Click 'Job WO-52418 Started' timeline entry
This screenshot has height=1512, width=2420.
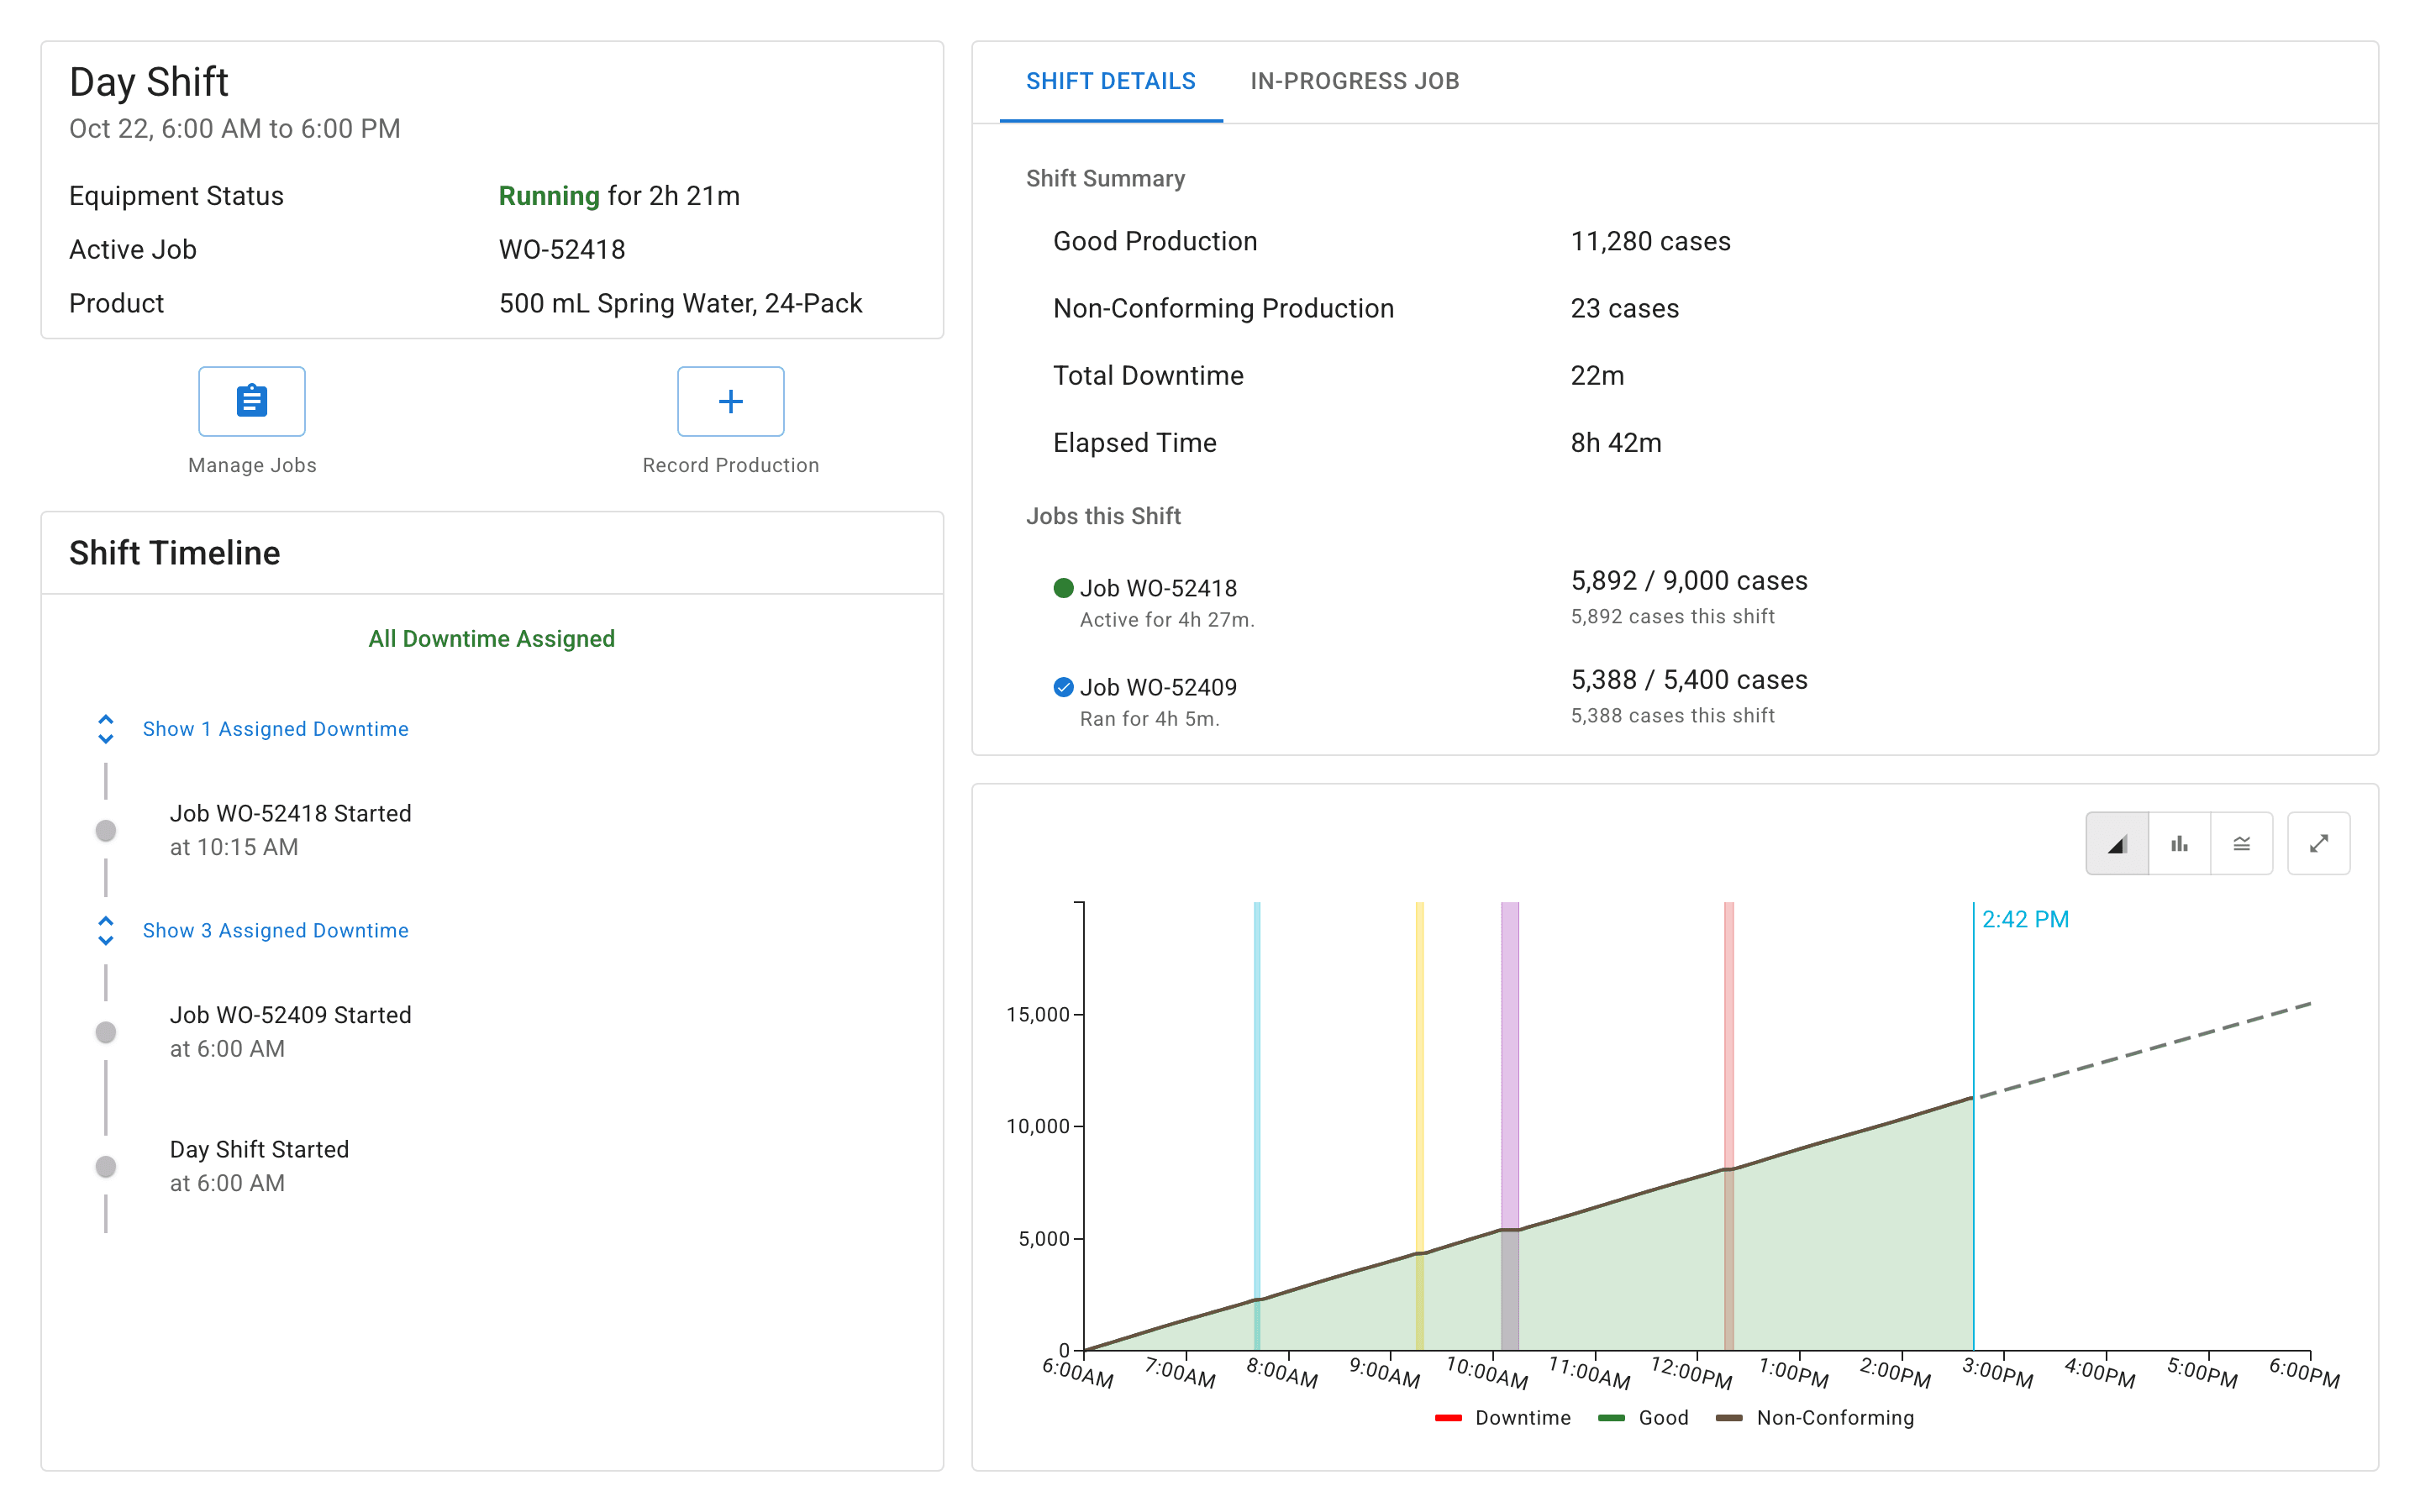tap(290, 813)
